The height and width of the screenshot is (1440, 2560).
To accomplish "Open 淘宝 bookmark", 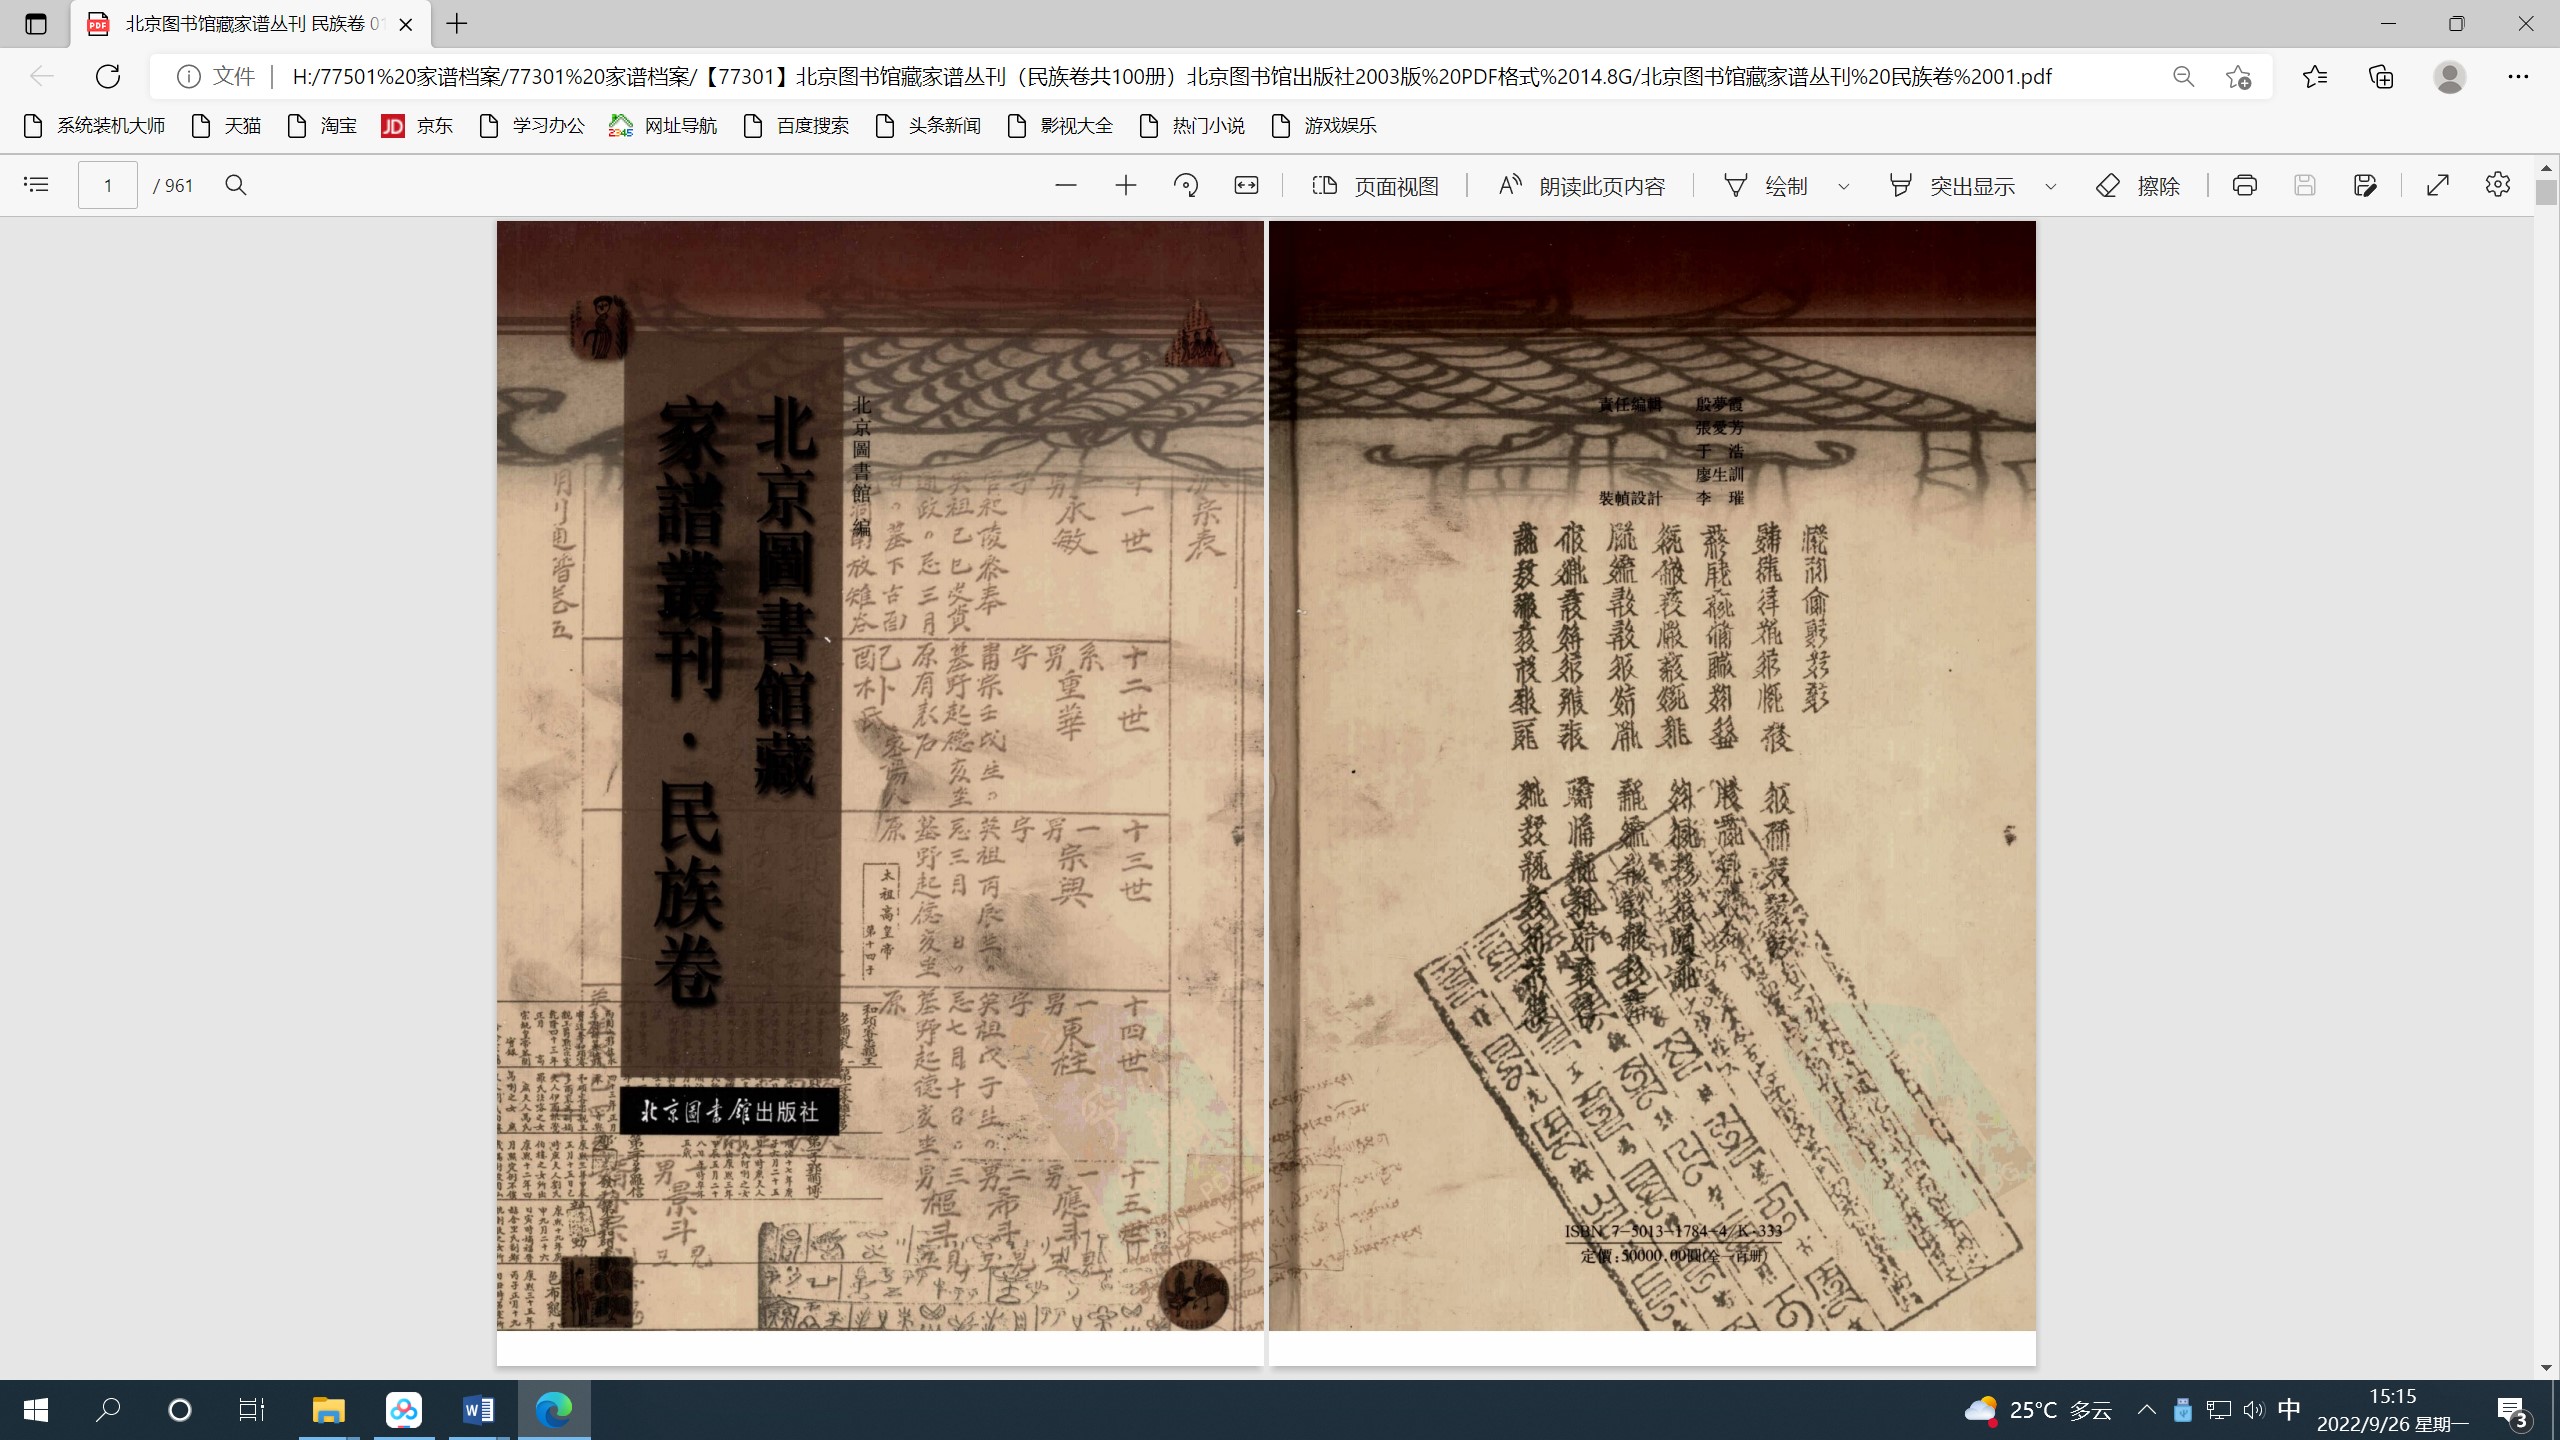I will [x=322, y=126].
